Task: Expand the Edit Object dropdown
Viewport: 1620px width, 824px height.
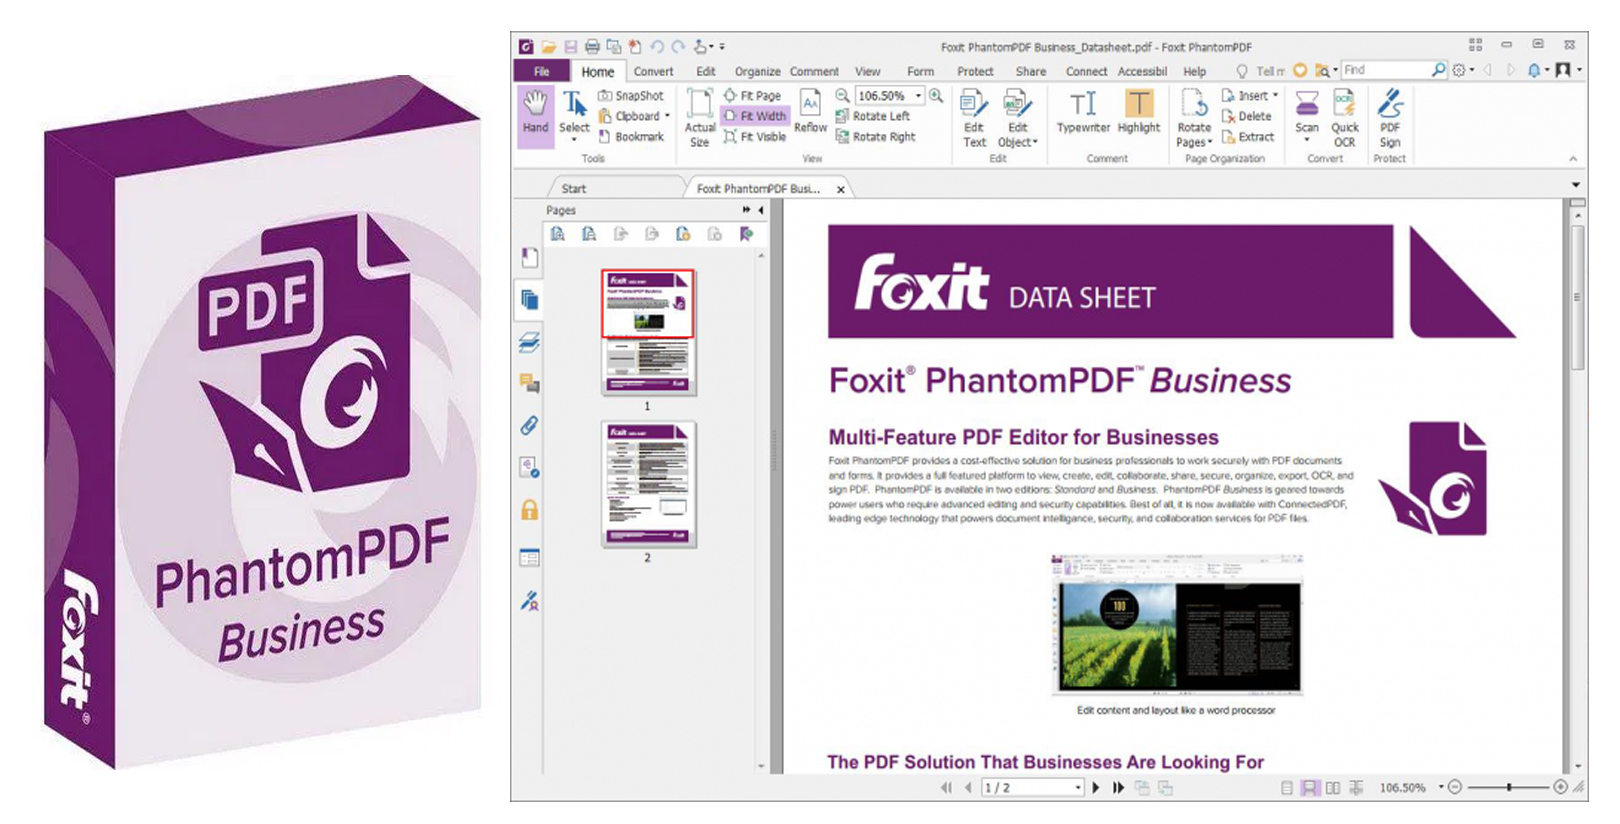Action: [1036, 142]
